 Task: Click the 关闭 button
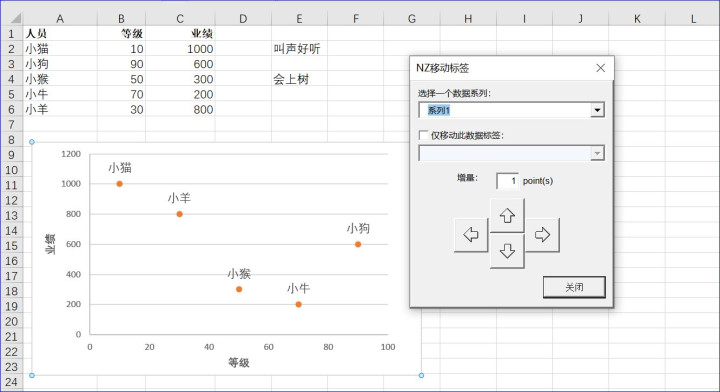(574, 287)
